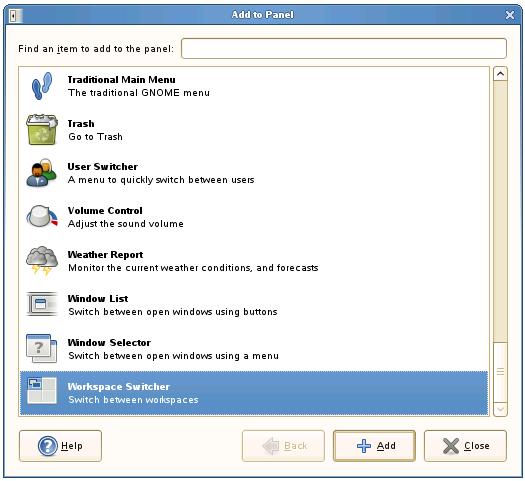Click 'Adjust the sound volume' description

pos(126,224)
